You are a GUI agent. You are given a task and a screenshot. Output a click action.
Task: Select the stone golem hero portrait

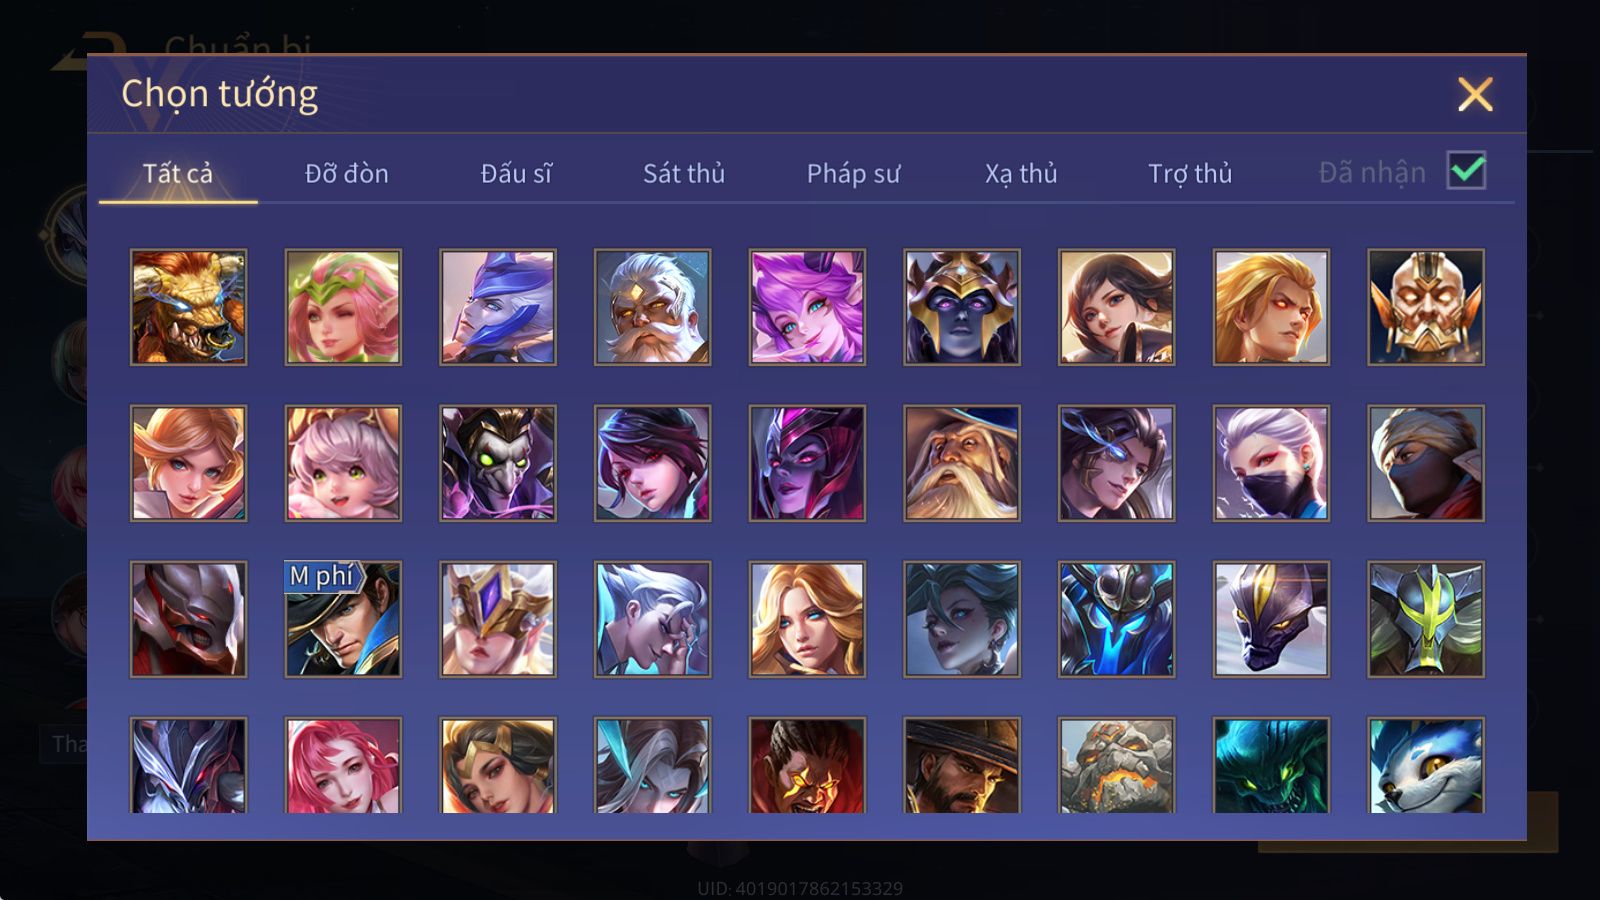(1116, 765)
